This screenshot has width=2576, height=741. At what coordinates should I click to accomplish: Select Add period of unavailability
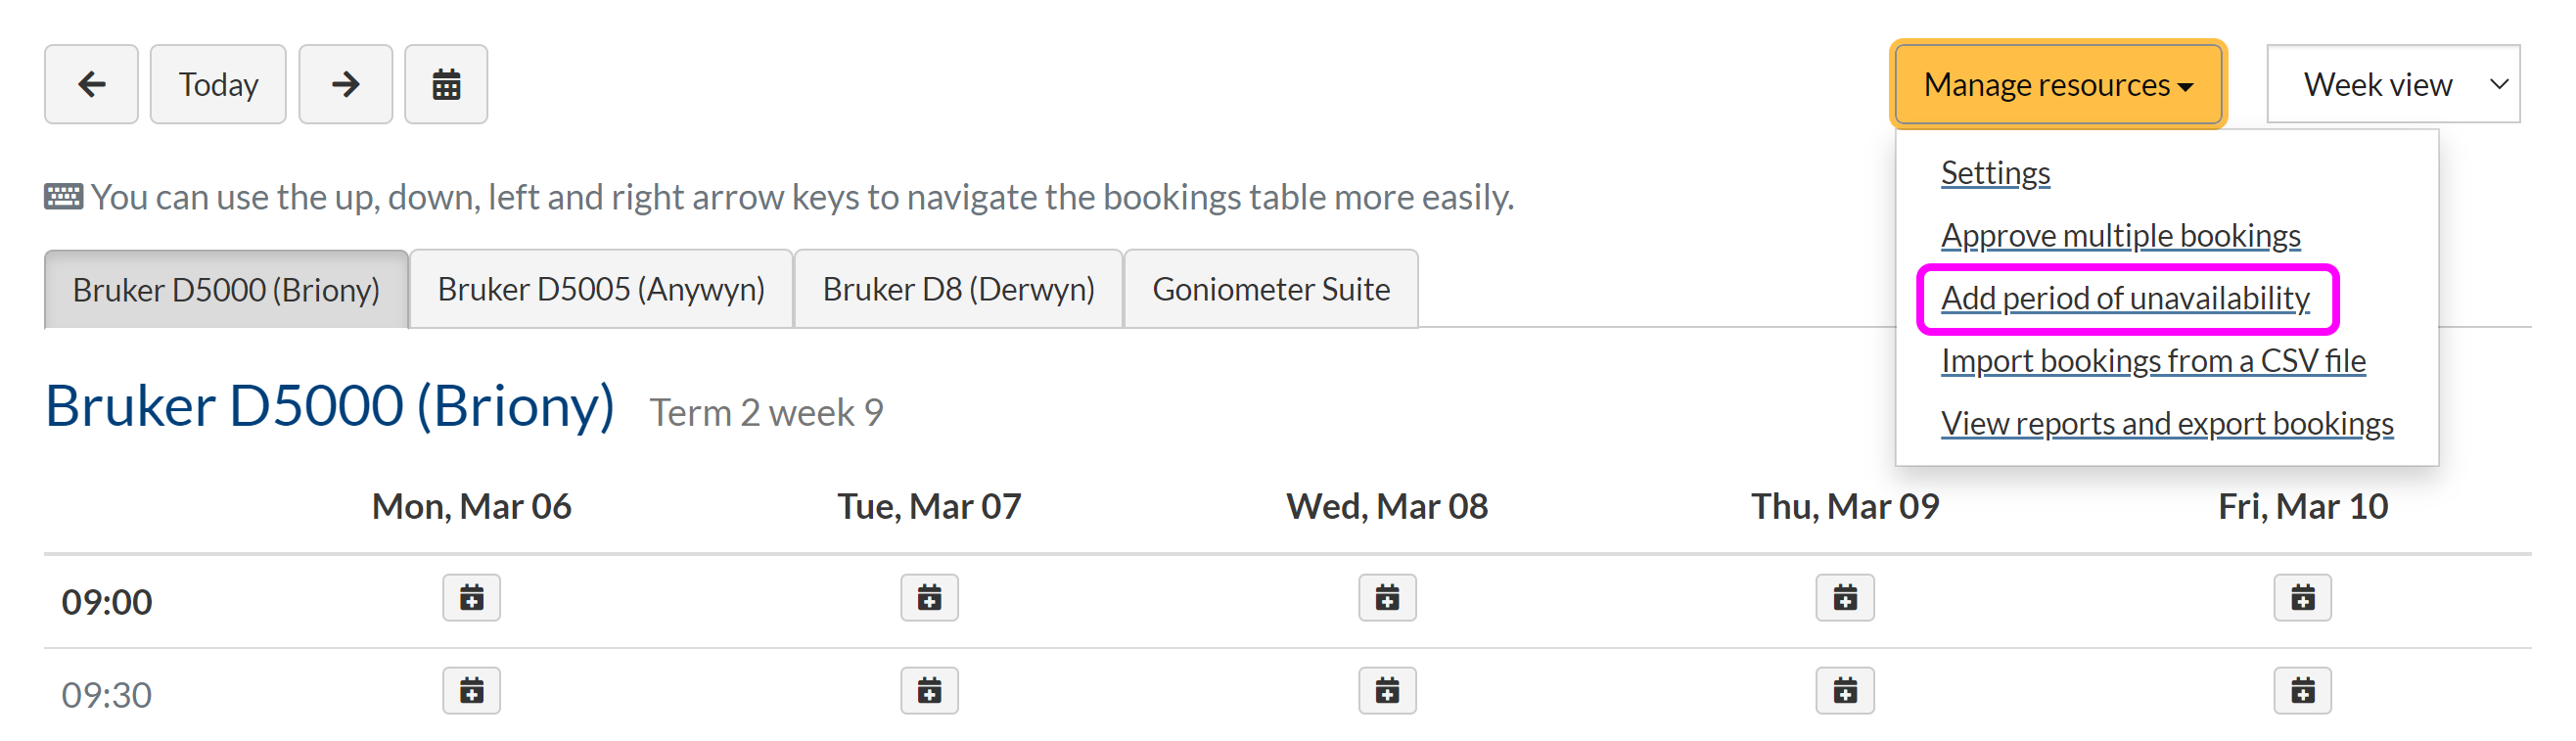2125,298
